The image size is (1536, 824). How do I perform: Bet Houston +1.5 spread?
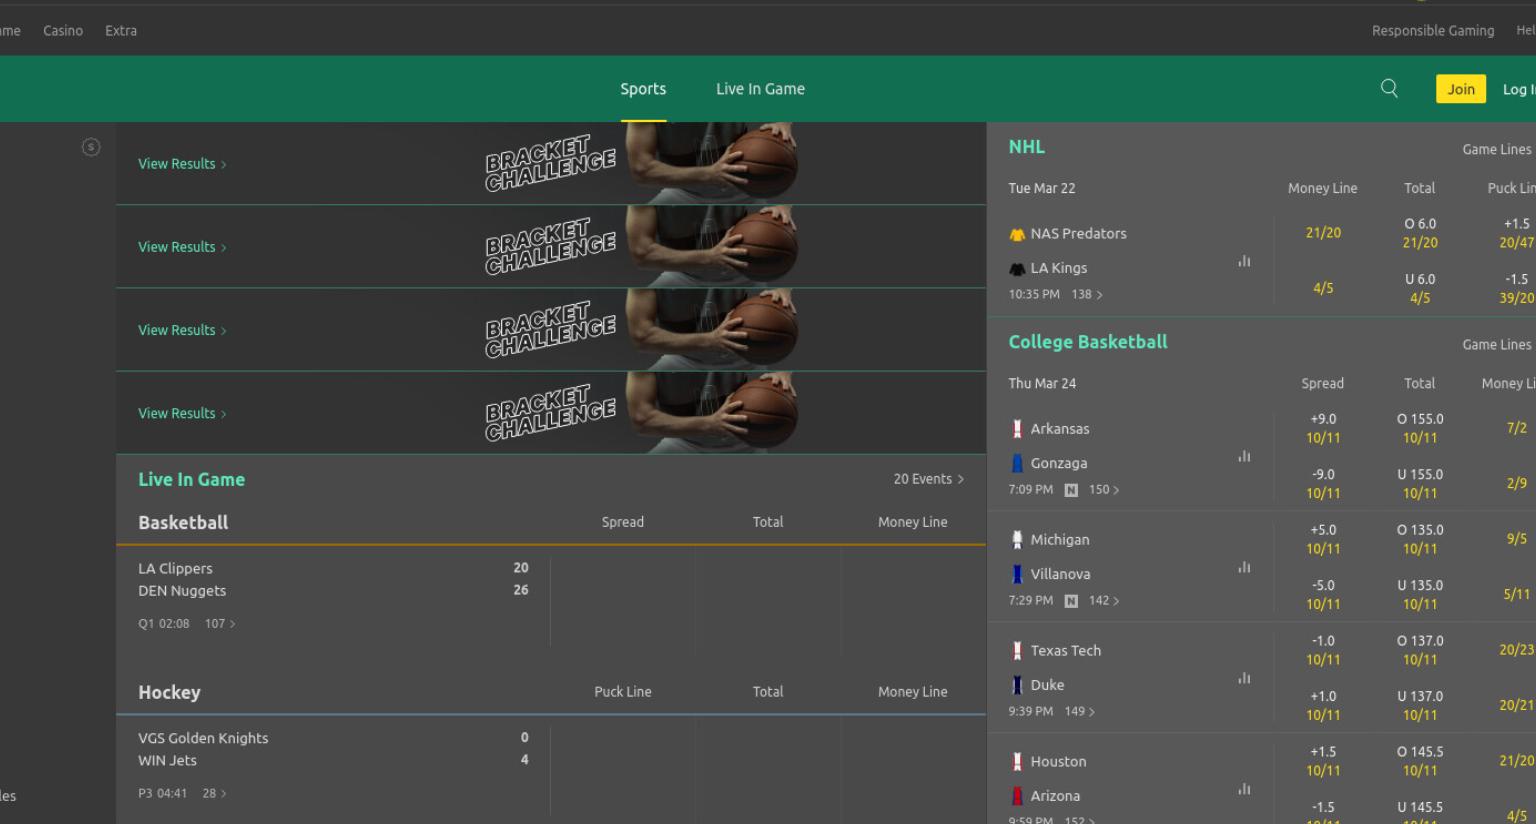pyautogui.click(x=1323, y=761)
